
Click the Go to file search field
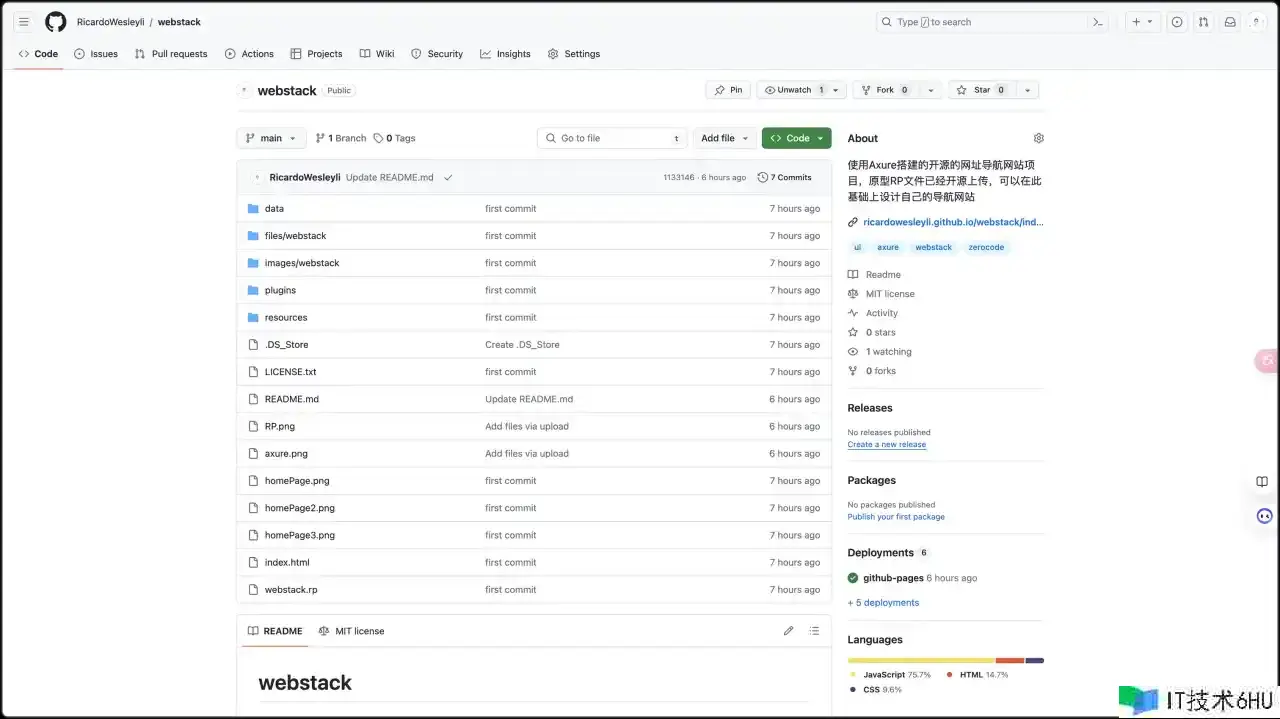(612, 138)
